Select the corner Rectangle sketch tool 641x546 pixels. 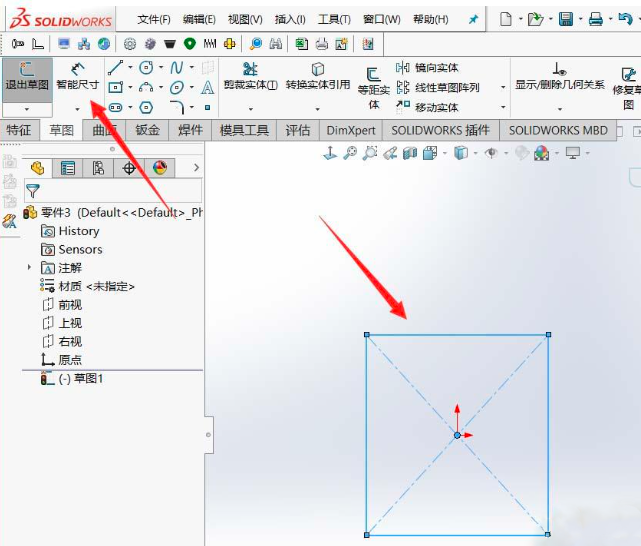(116, 87)
